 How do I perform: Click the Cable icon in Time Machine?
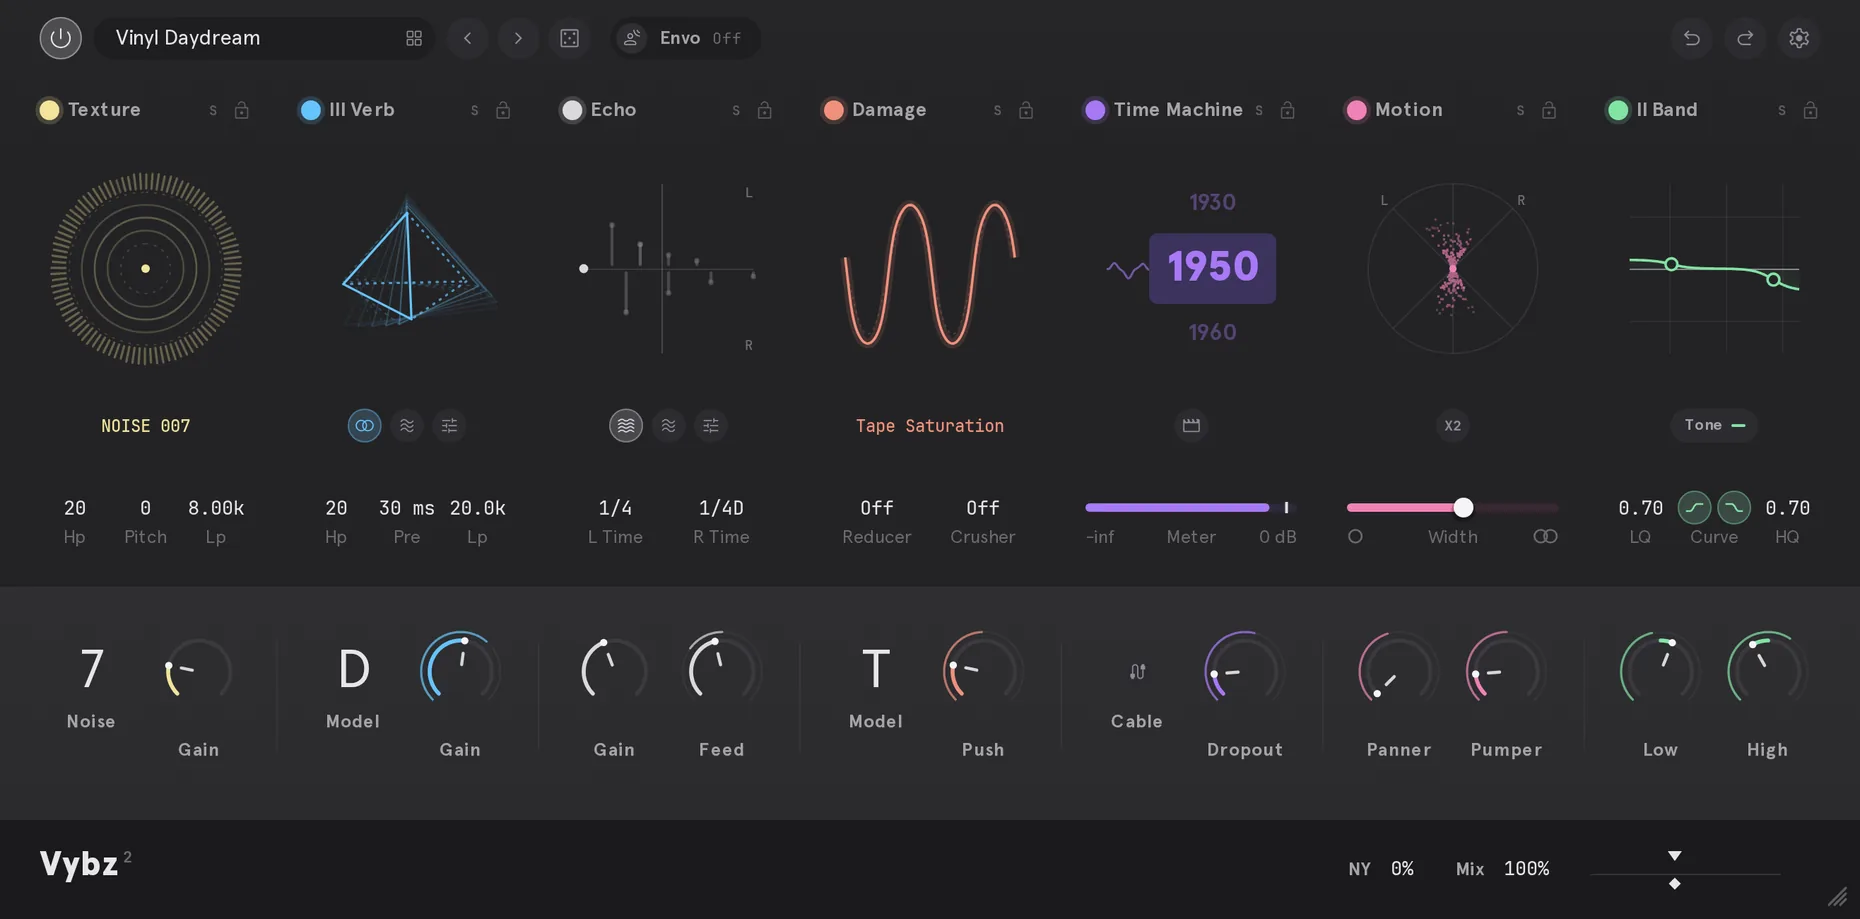click(1137, 672)
